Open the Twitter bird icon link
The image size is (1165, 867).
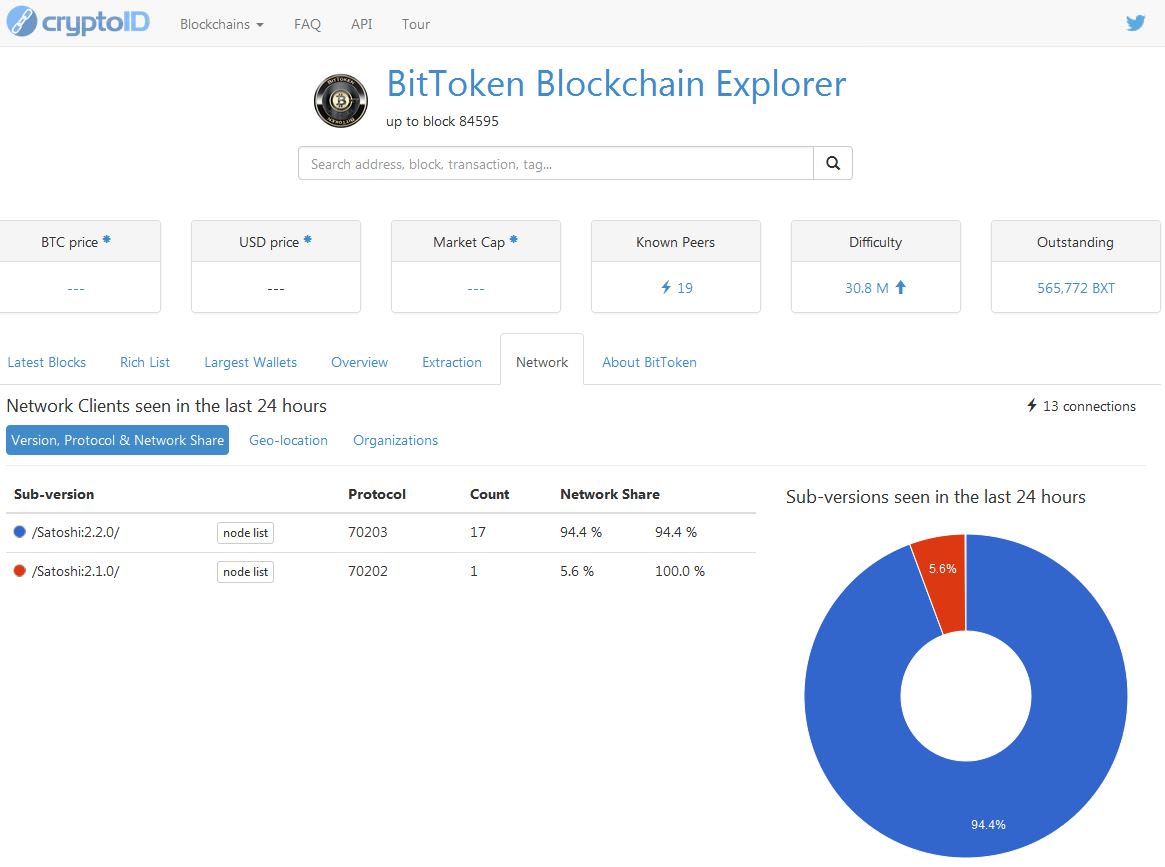tap(1135, 23)
